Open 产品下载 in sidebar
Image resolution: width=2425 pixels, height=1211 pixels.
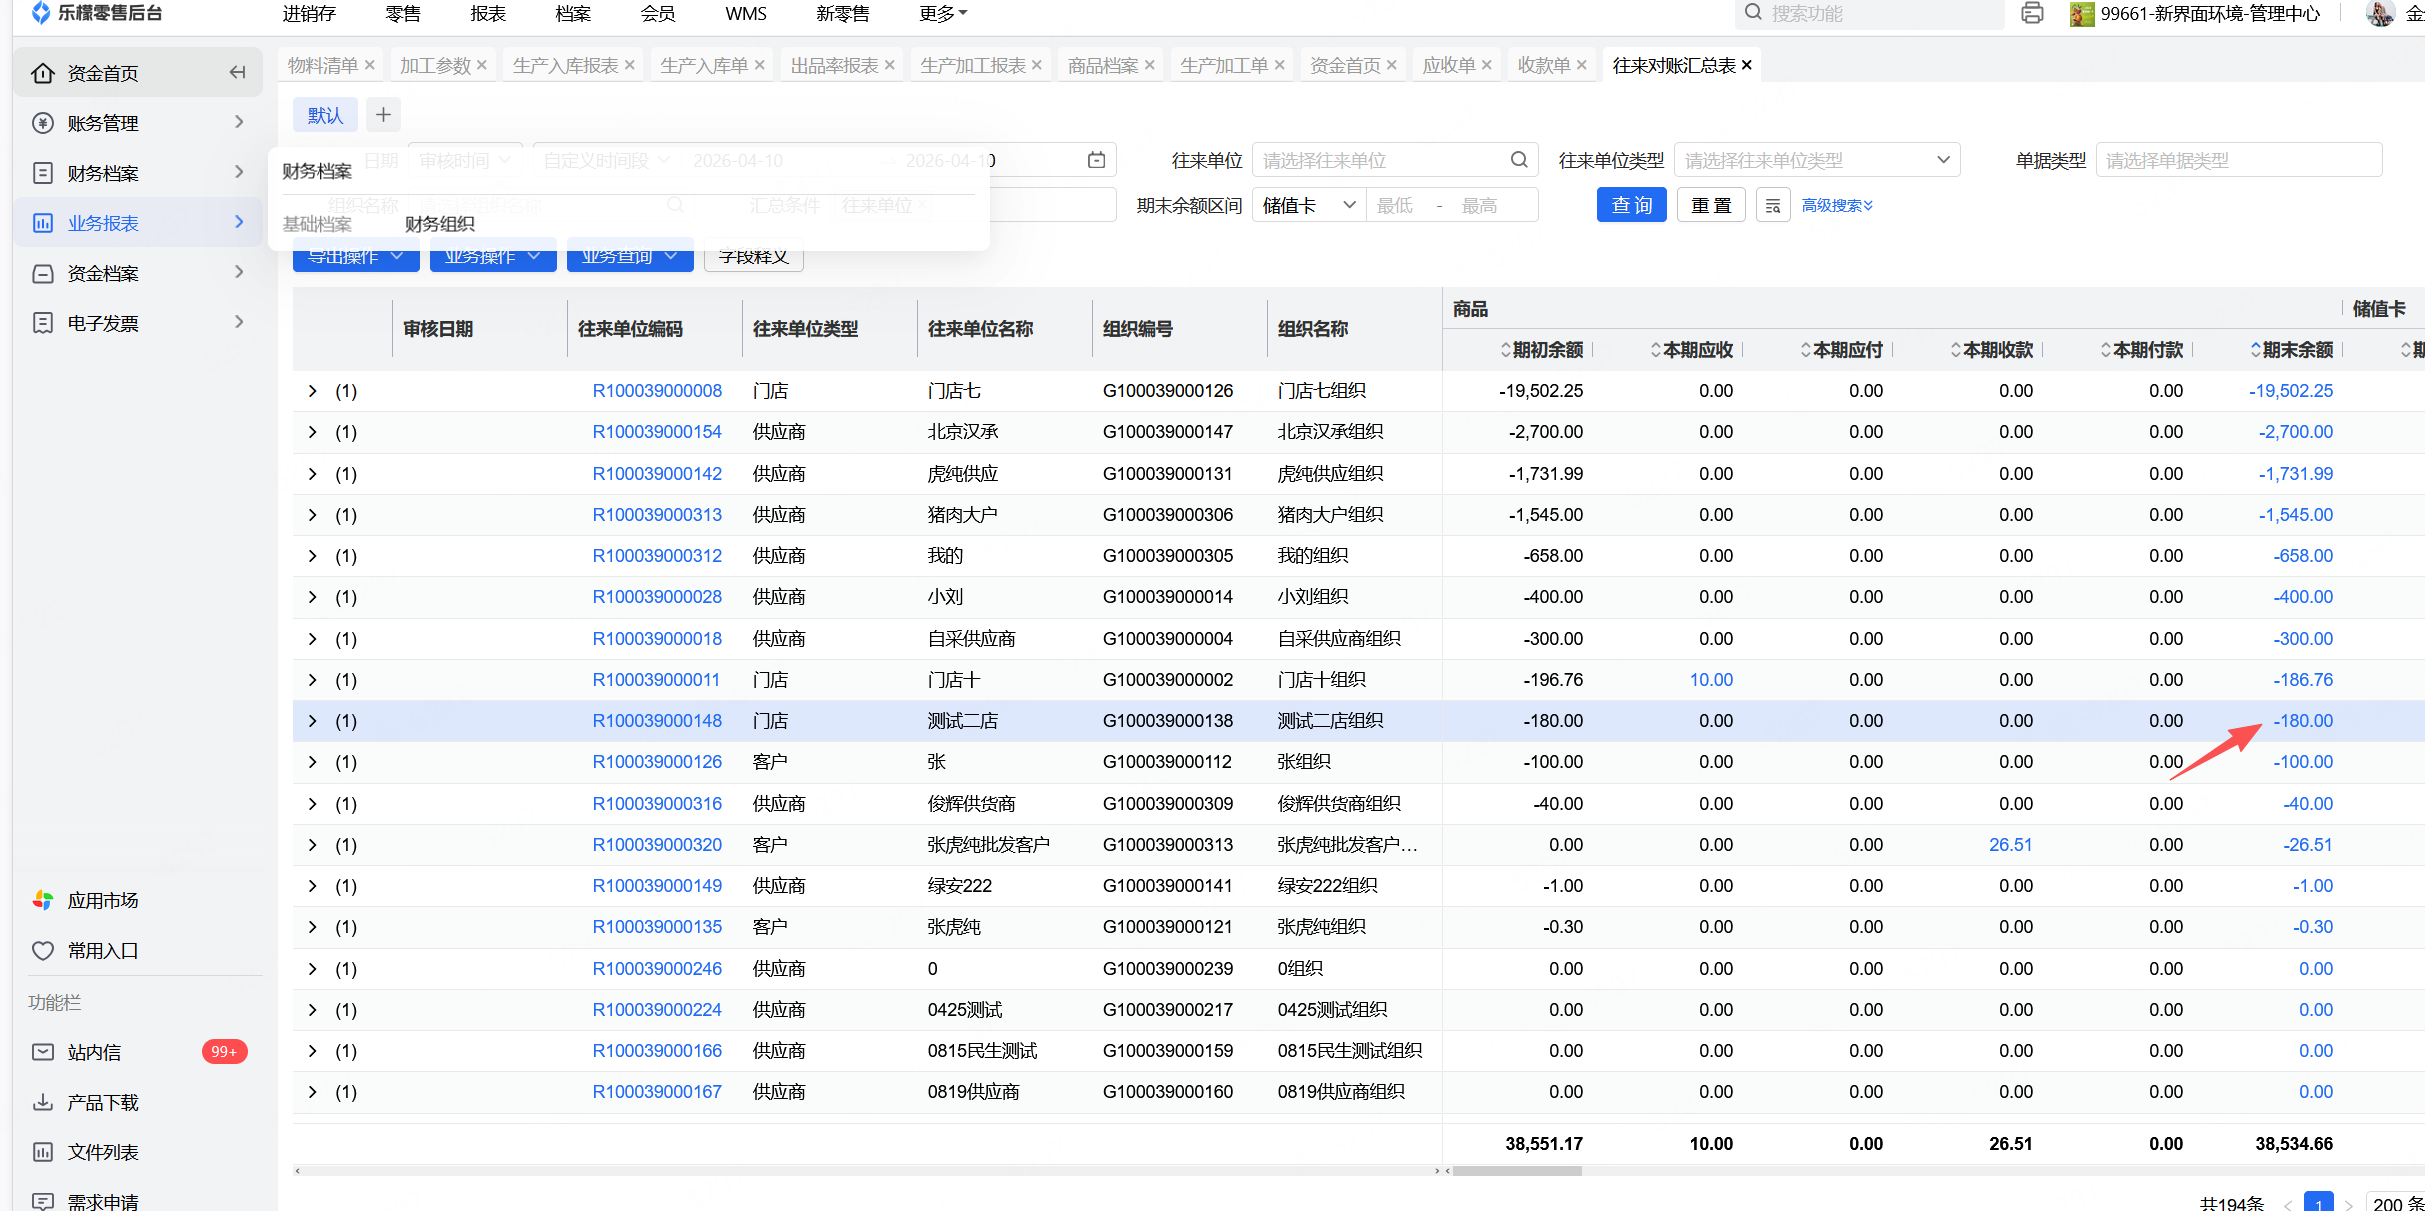[x=102, y=1102]
